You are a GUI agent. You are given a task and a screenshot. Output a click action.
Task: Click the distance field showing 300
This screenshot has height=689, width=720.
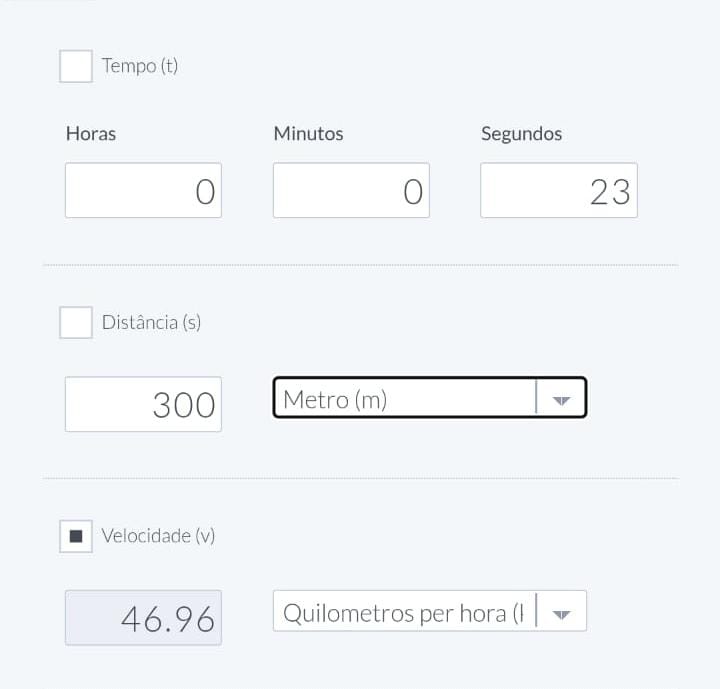coord(143,405)
